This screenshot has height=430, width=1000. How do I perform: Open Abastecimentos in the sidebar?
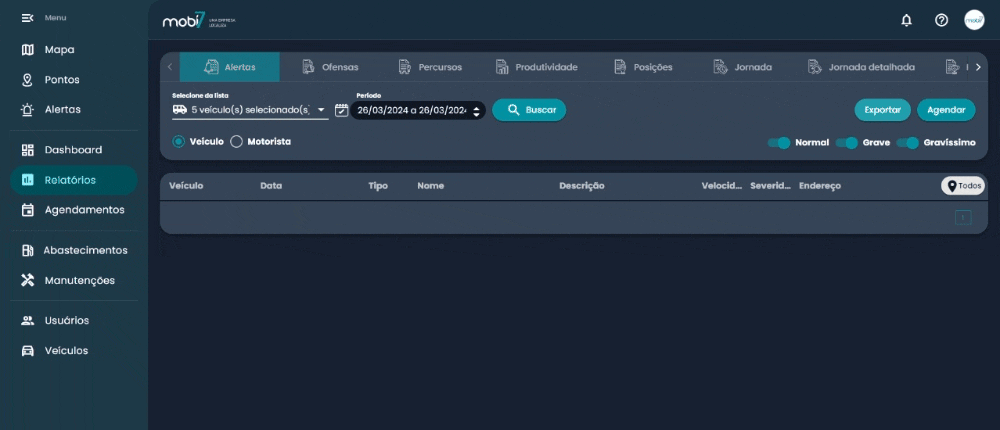(84, 250)
